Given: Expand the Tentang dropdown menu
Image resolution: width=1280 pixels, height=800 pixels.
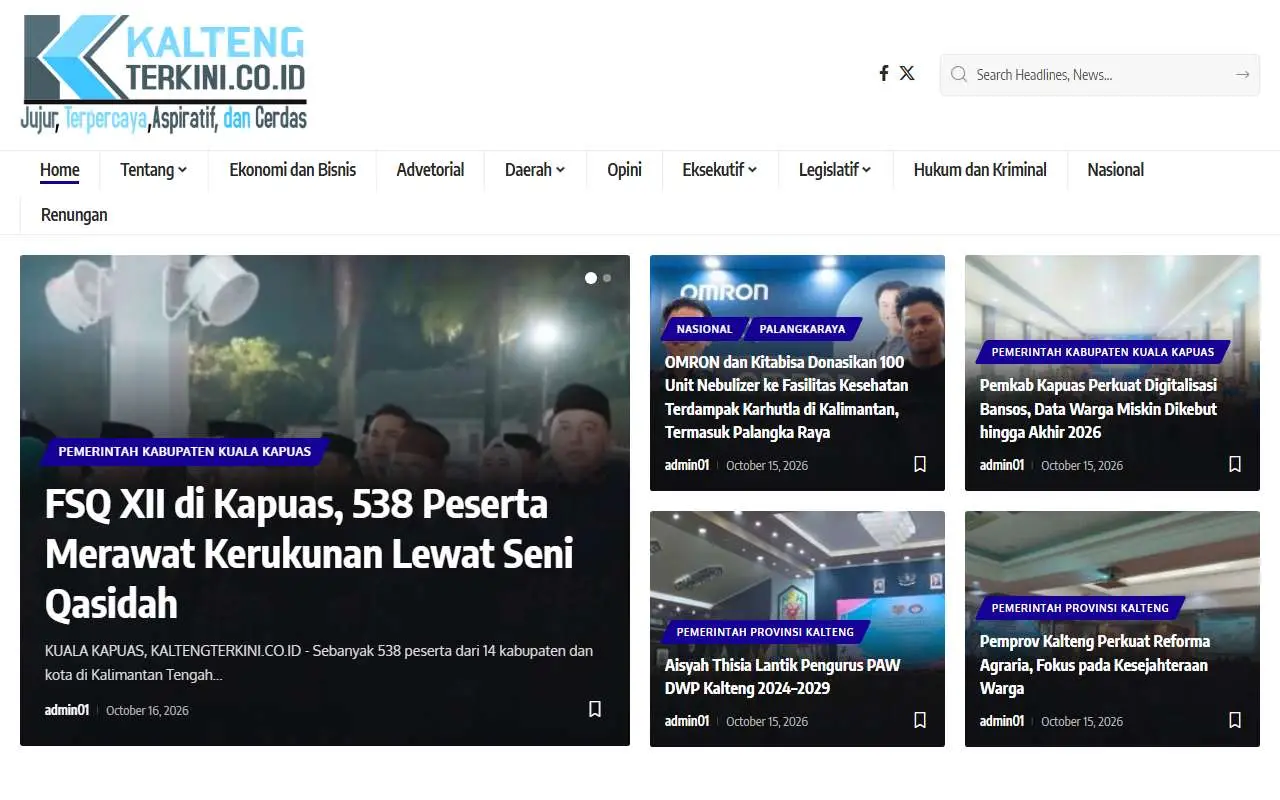Looking at the screenshot, I should [154, 170].
